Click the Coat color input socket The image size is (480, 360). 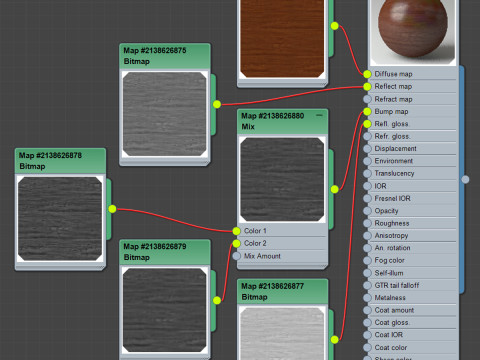[367, 347]
